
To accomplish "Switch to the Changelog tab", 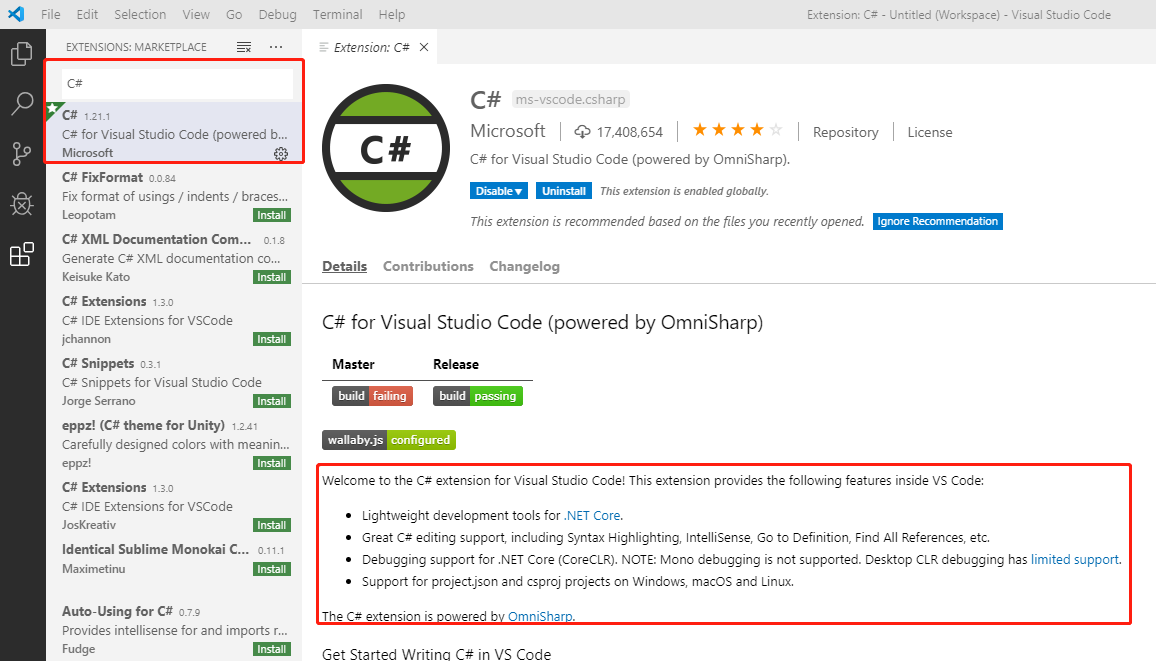I will point(524,266).
